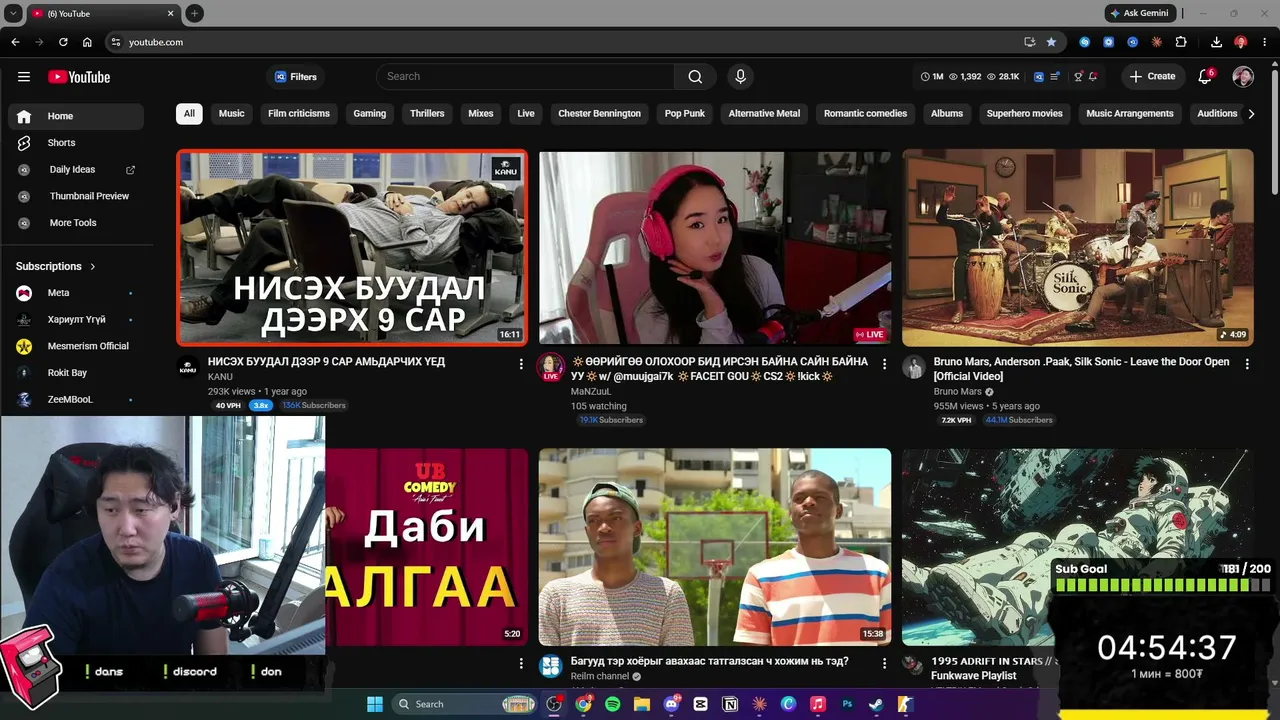
Task: Open Chrome downloads
Action: [1216, 42]
